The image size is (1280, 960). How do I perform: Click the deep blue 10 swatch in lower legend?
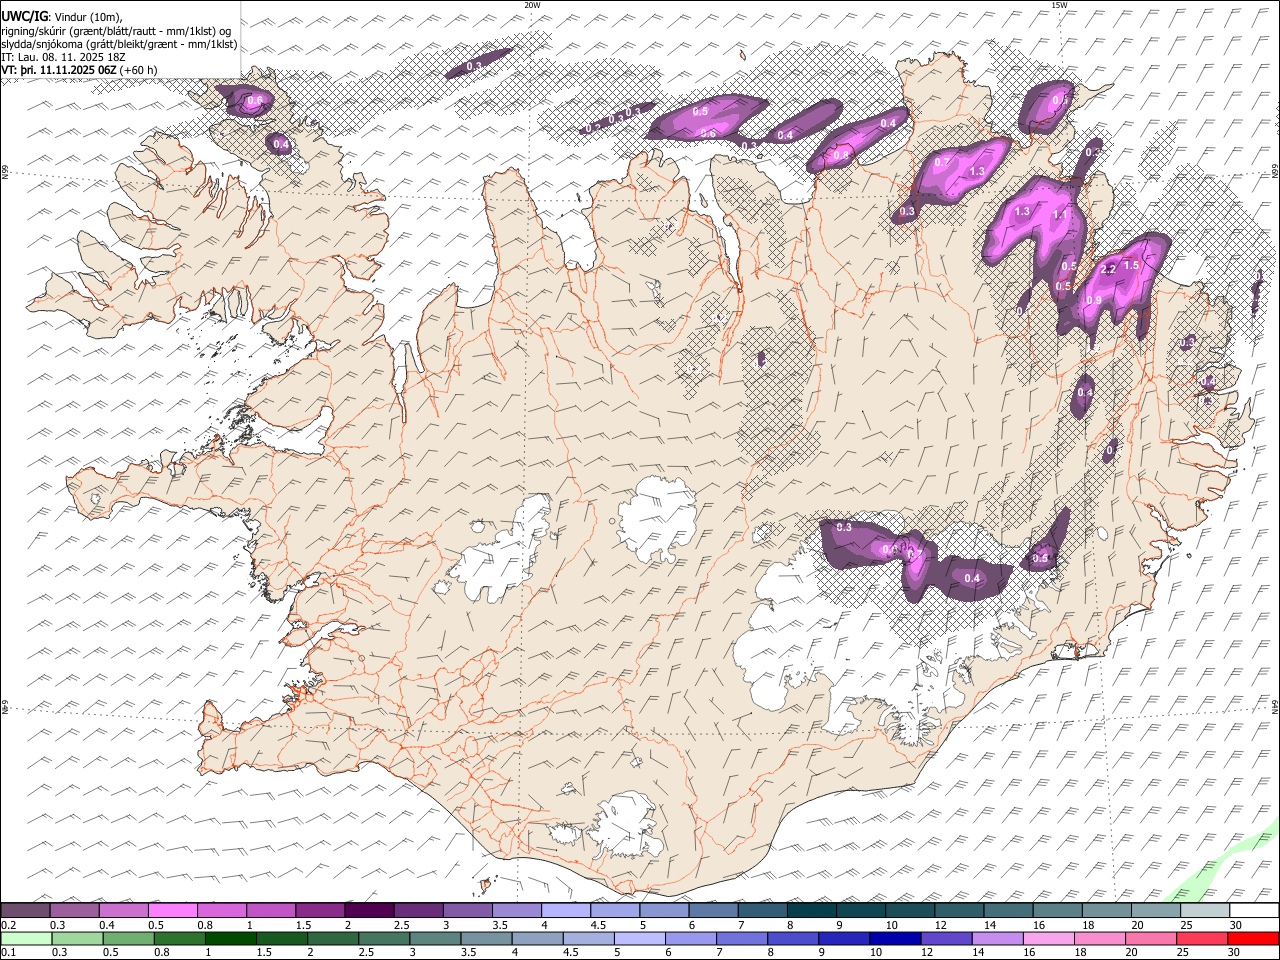893,938
